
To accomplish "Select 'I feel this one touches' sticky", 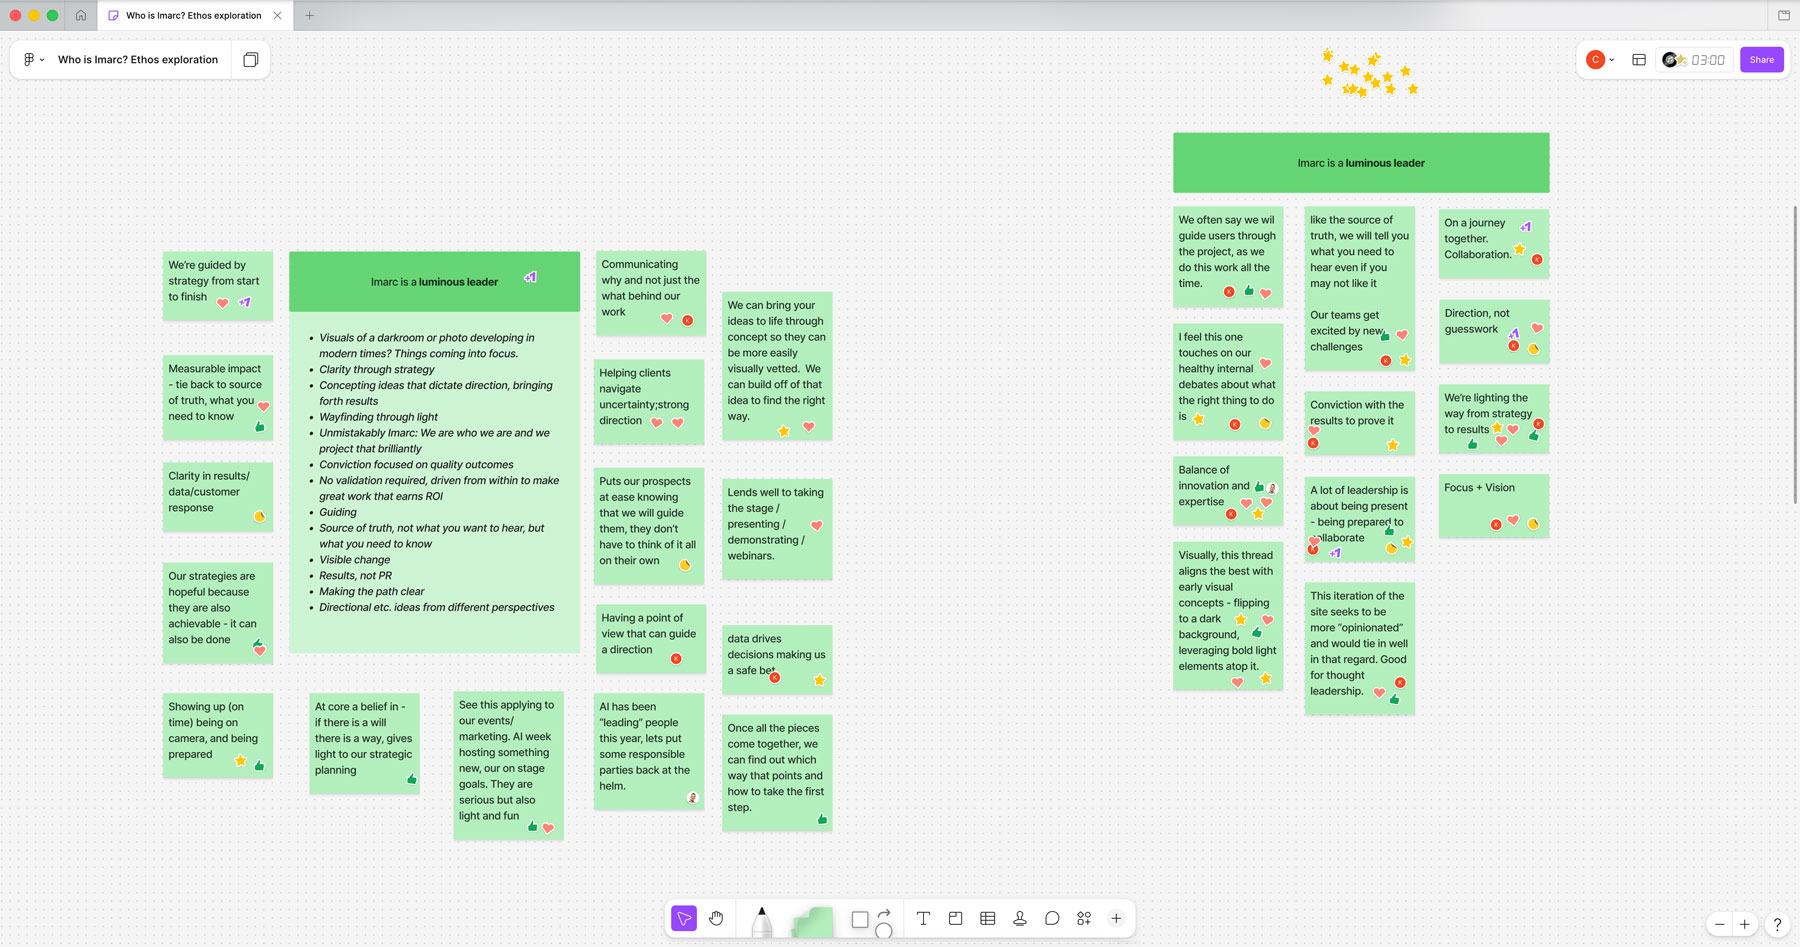I will coord(1228,381).
